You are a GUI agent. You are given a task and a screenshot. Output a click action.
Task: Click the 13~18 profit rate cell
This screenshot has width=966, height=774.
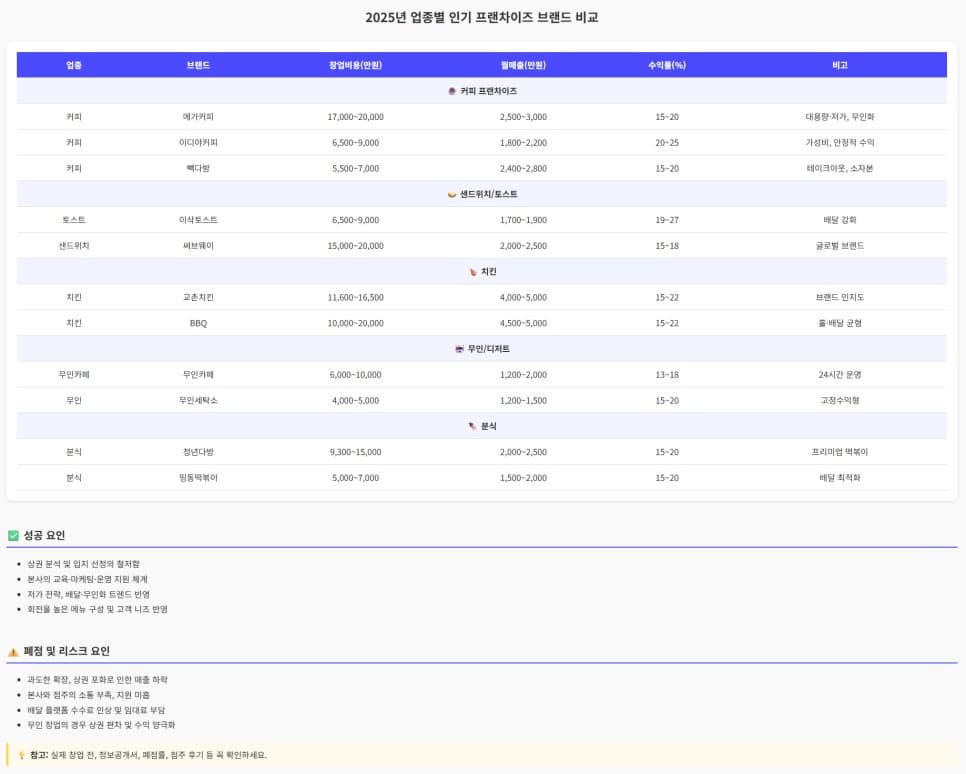pyautogui.click(x=667, y=375)
